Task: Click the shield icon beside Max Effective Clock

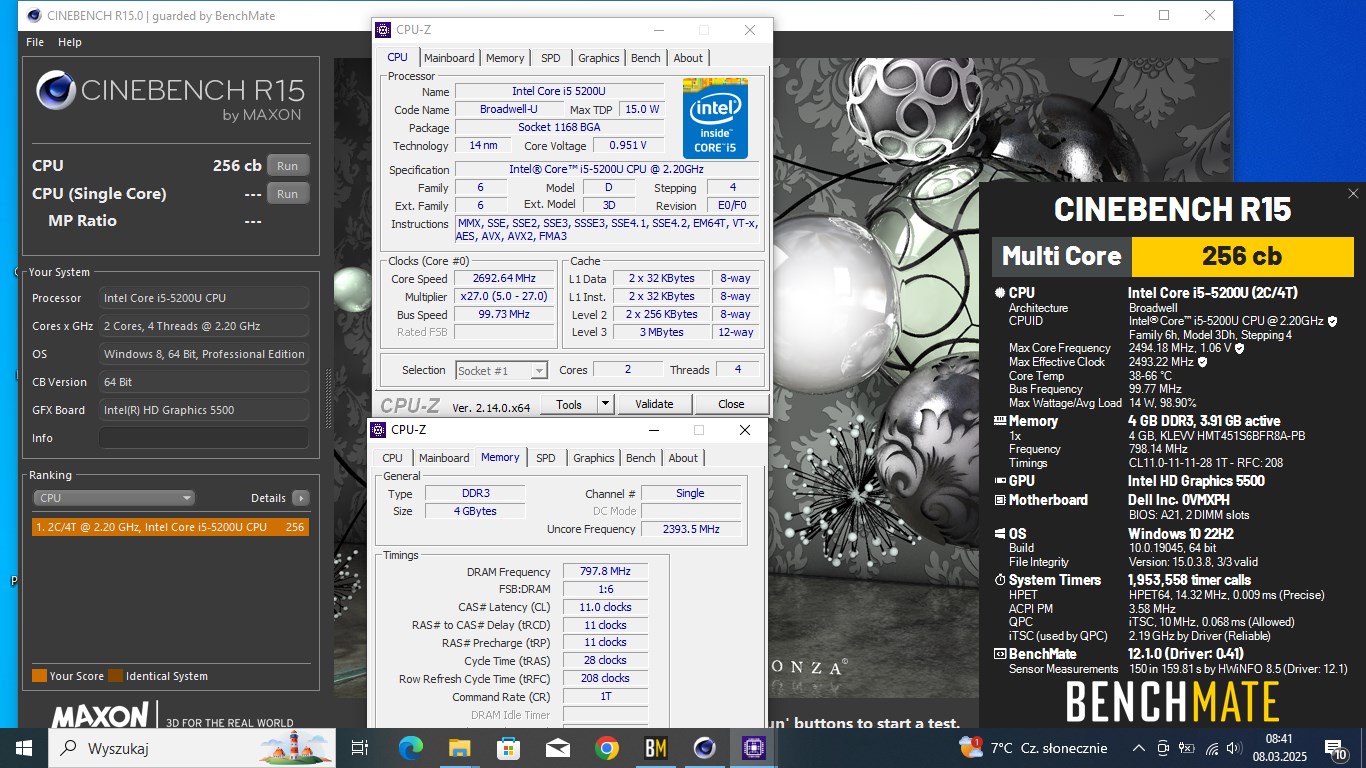Action: [1203, 362]
